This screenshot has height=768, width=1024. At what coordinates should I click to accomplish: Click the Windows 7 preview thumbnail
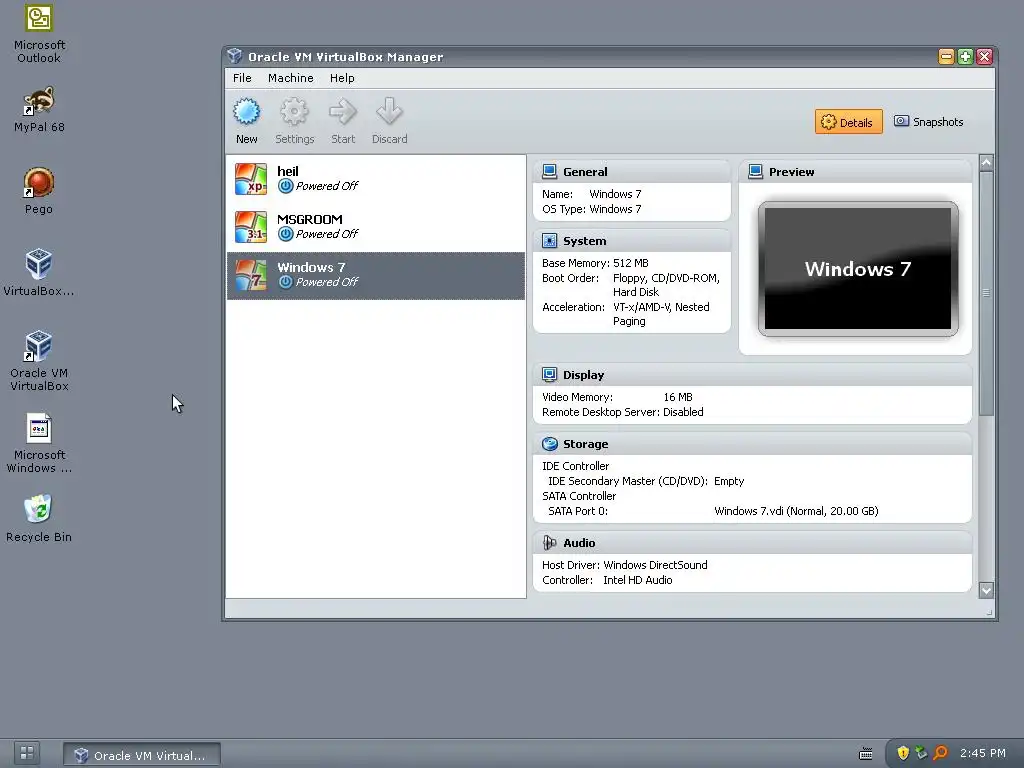tap(857, 268)
